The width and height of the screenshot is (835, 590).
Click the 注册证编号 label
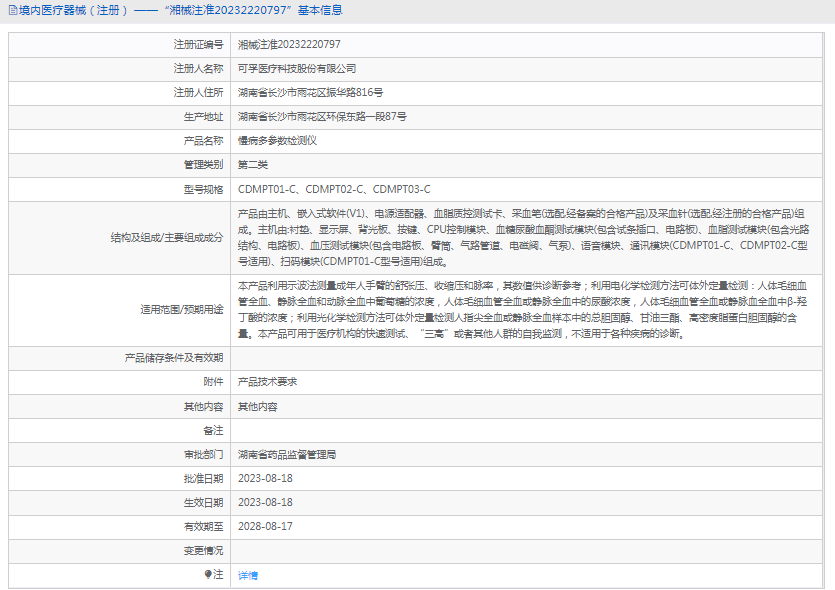coord(198,45)
